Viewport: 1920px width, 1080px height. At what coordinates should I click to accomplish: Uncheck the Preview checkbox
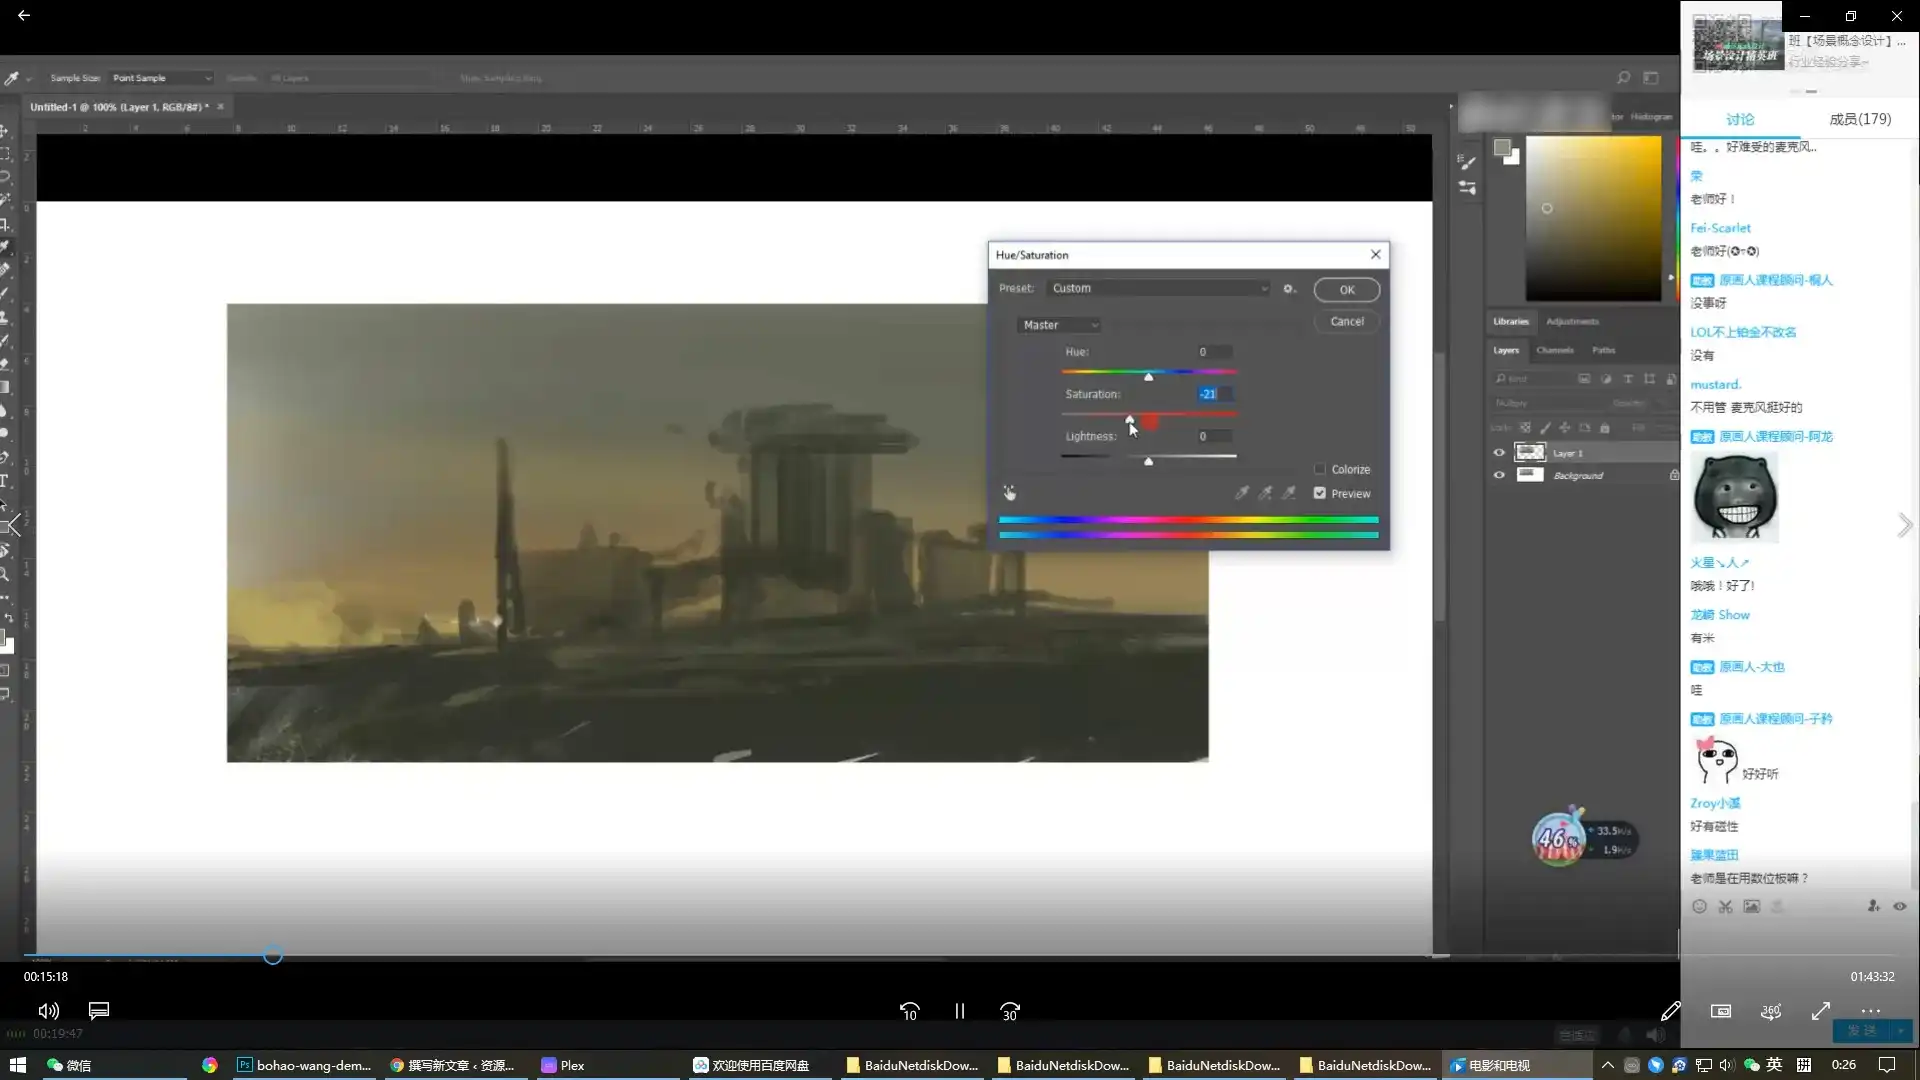coord(1320,493)
